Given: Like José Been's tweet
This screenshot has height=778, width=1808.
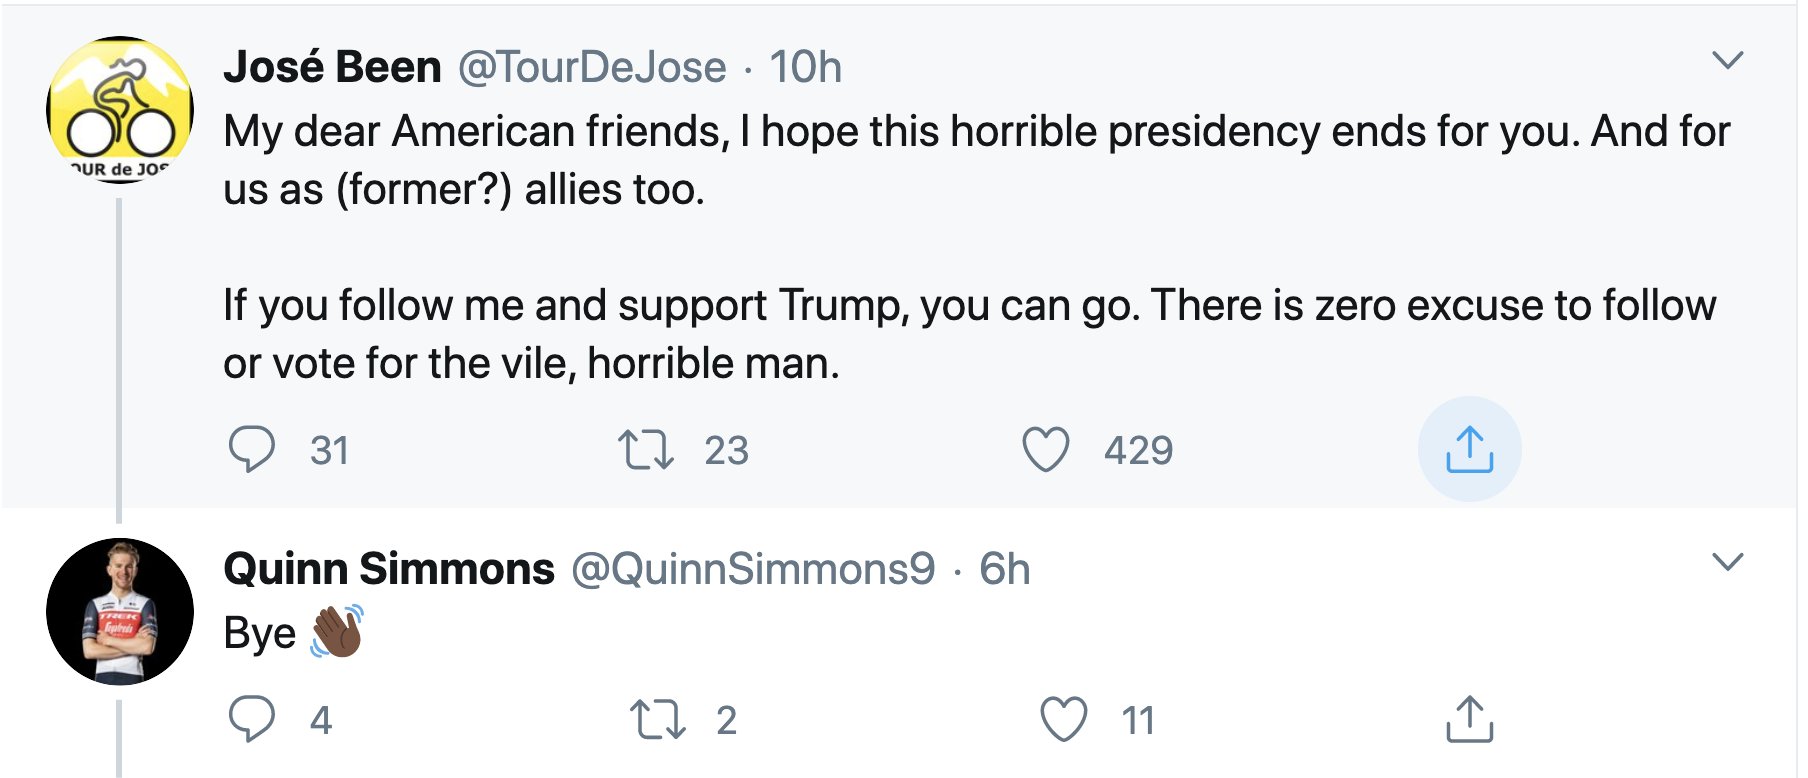Looking at the screenshot, I should coord(1046,449).
